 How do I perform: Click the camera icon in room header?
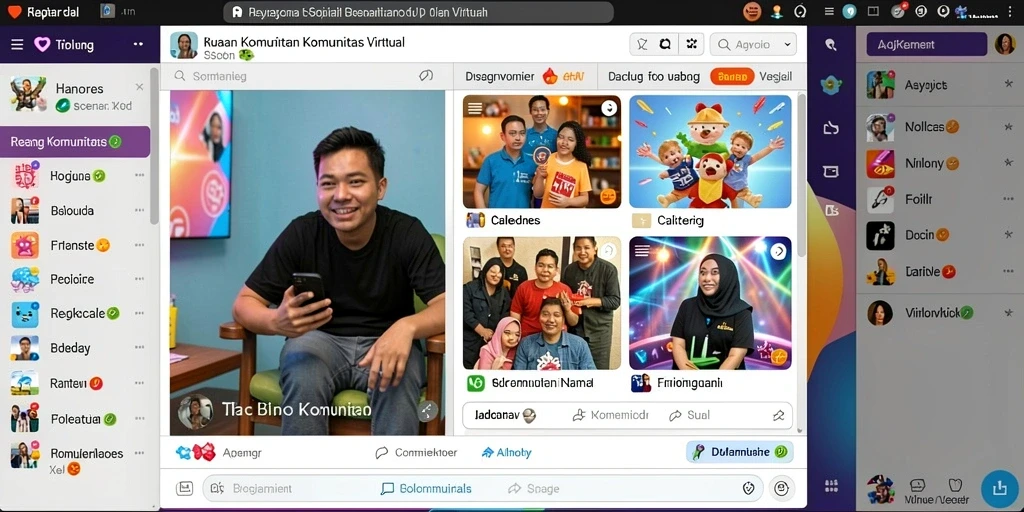(665, 44)
